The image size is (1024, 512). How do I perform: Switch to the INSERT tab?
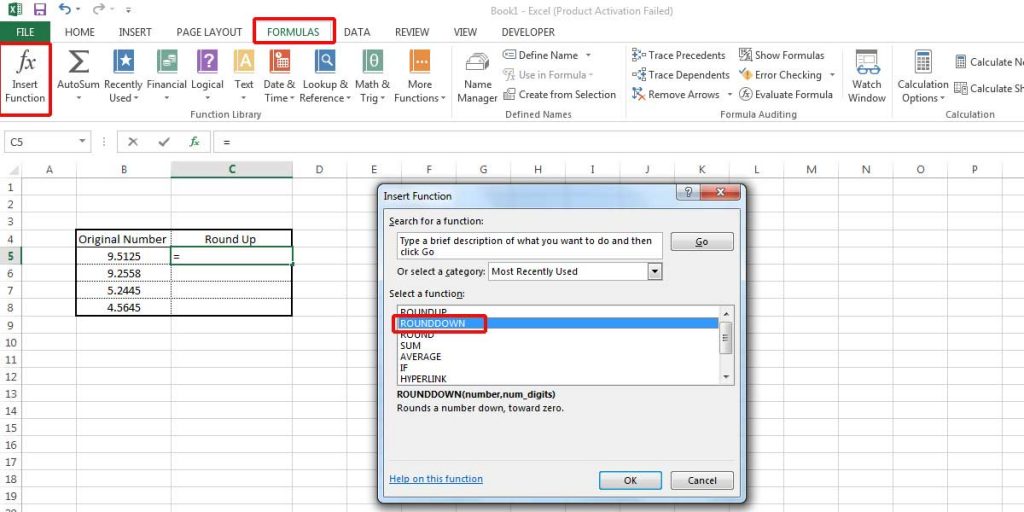click(135, 32)
